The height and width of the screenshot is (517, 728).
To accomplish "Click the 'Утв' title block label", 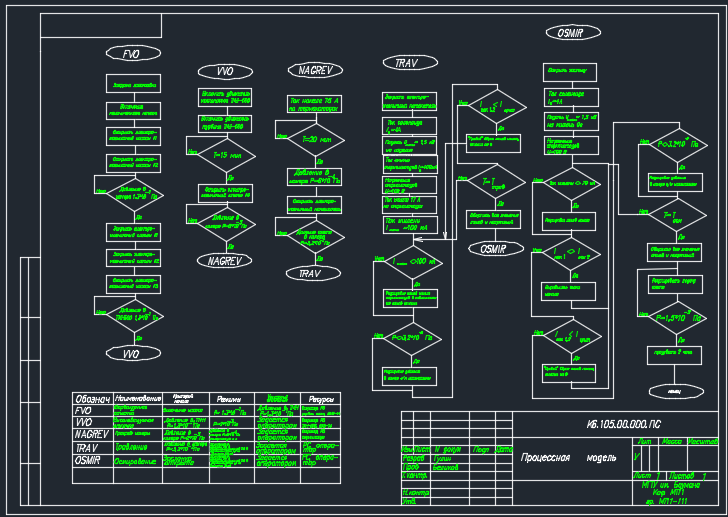I will 409,501.
